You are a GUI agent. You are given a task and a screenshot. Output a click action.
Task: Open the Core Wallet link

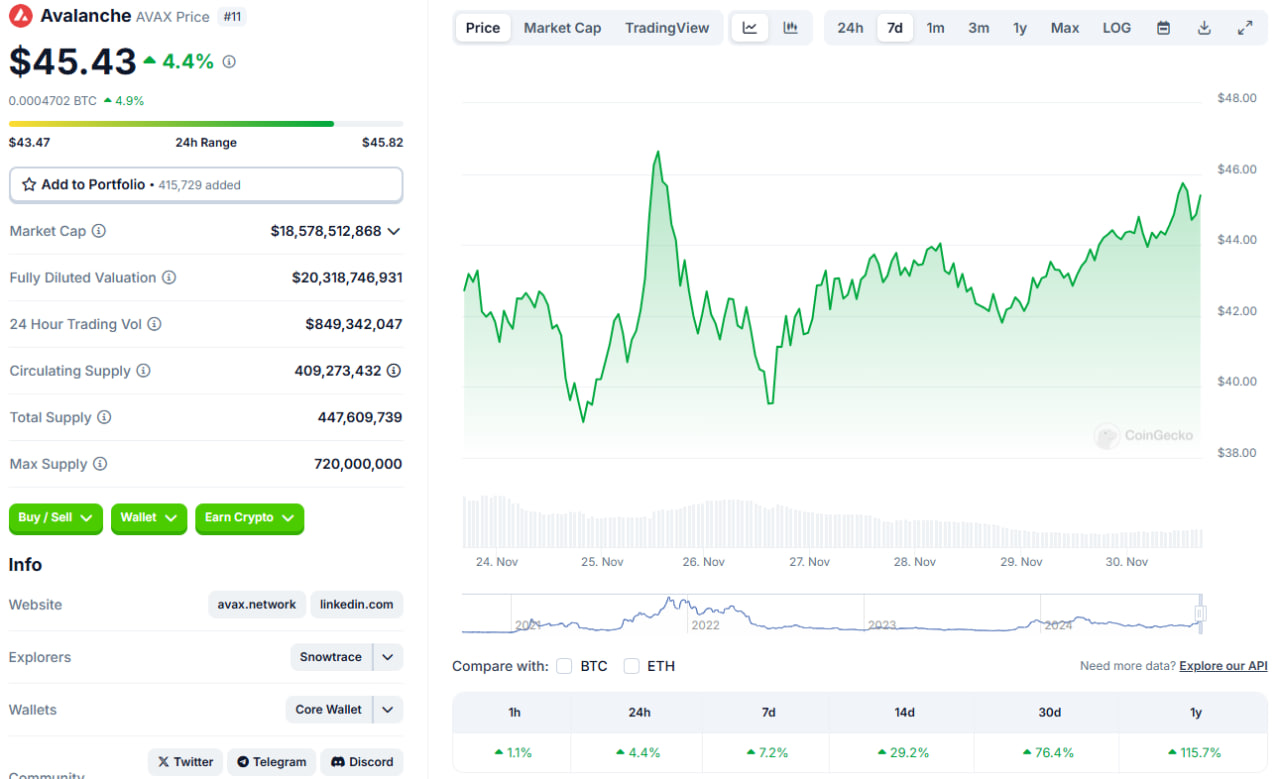[x=329, y=710]
